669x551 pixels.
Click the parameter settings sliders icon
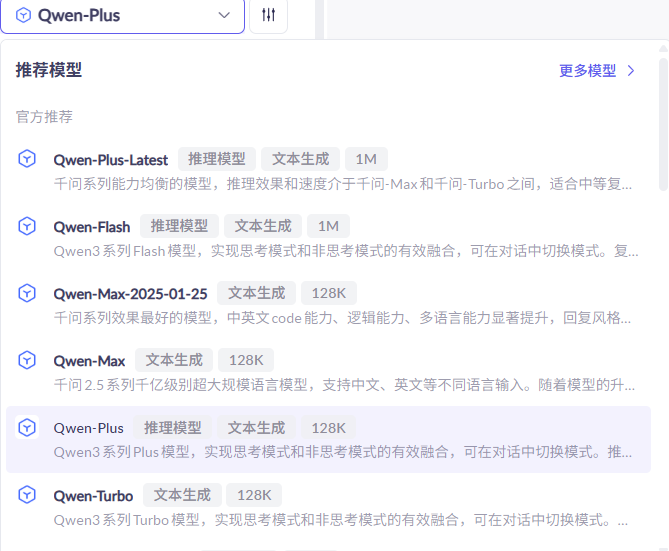268,15
